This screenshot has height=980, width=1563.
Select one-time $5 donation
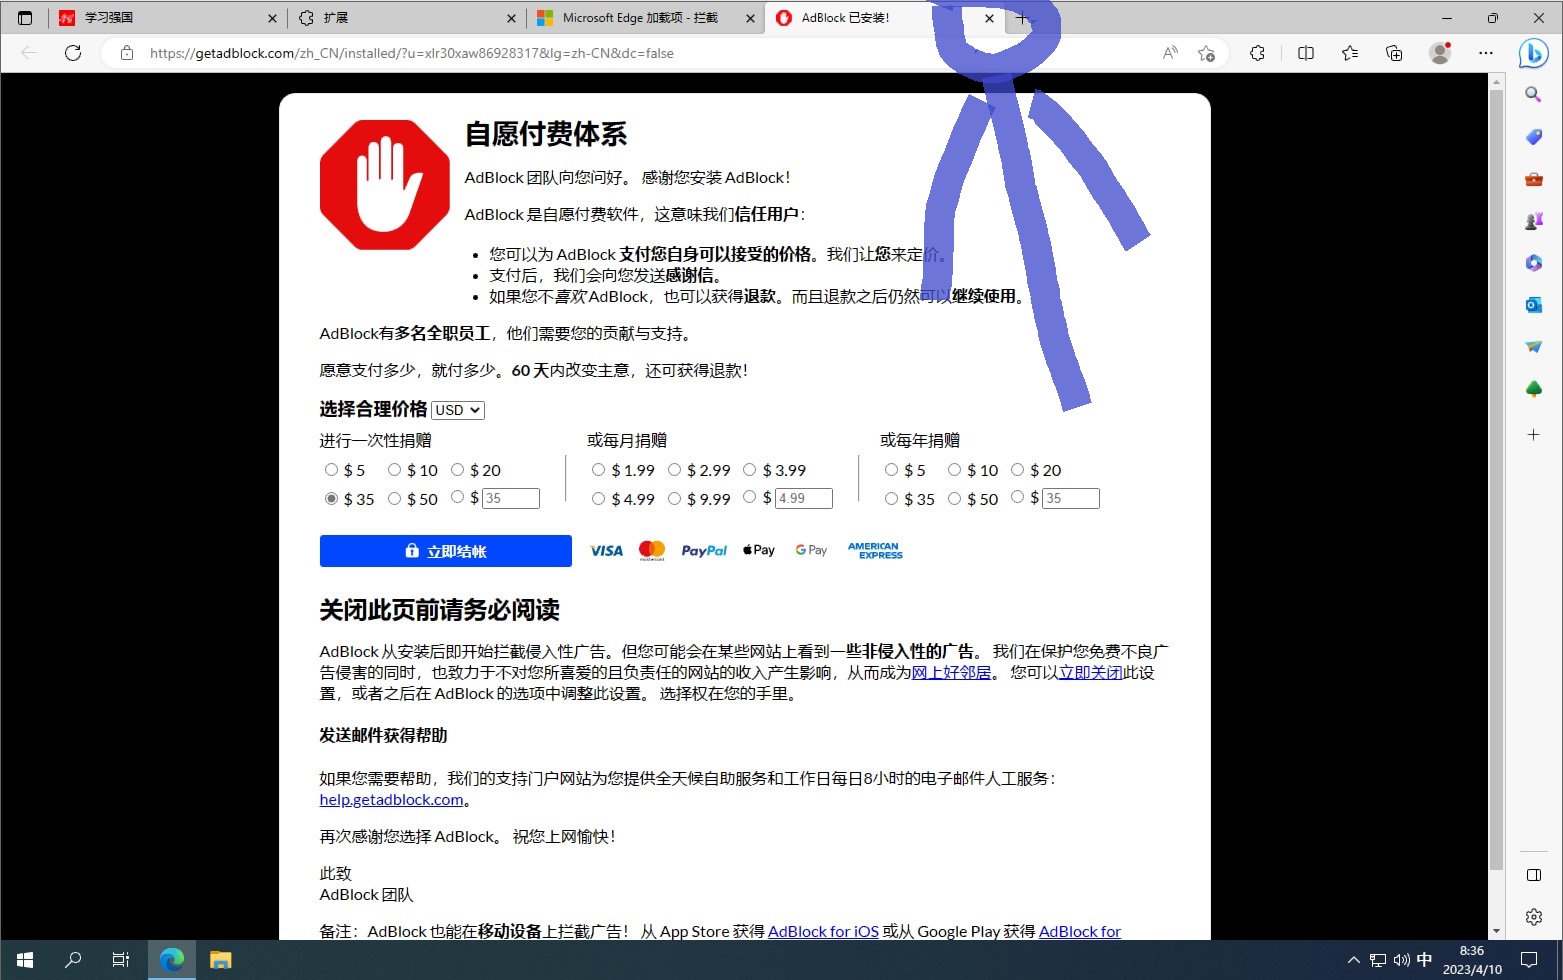point(331,470)
